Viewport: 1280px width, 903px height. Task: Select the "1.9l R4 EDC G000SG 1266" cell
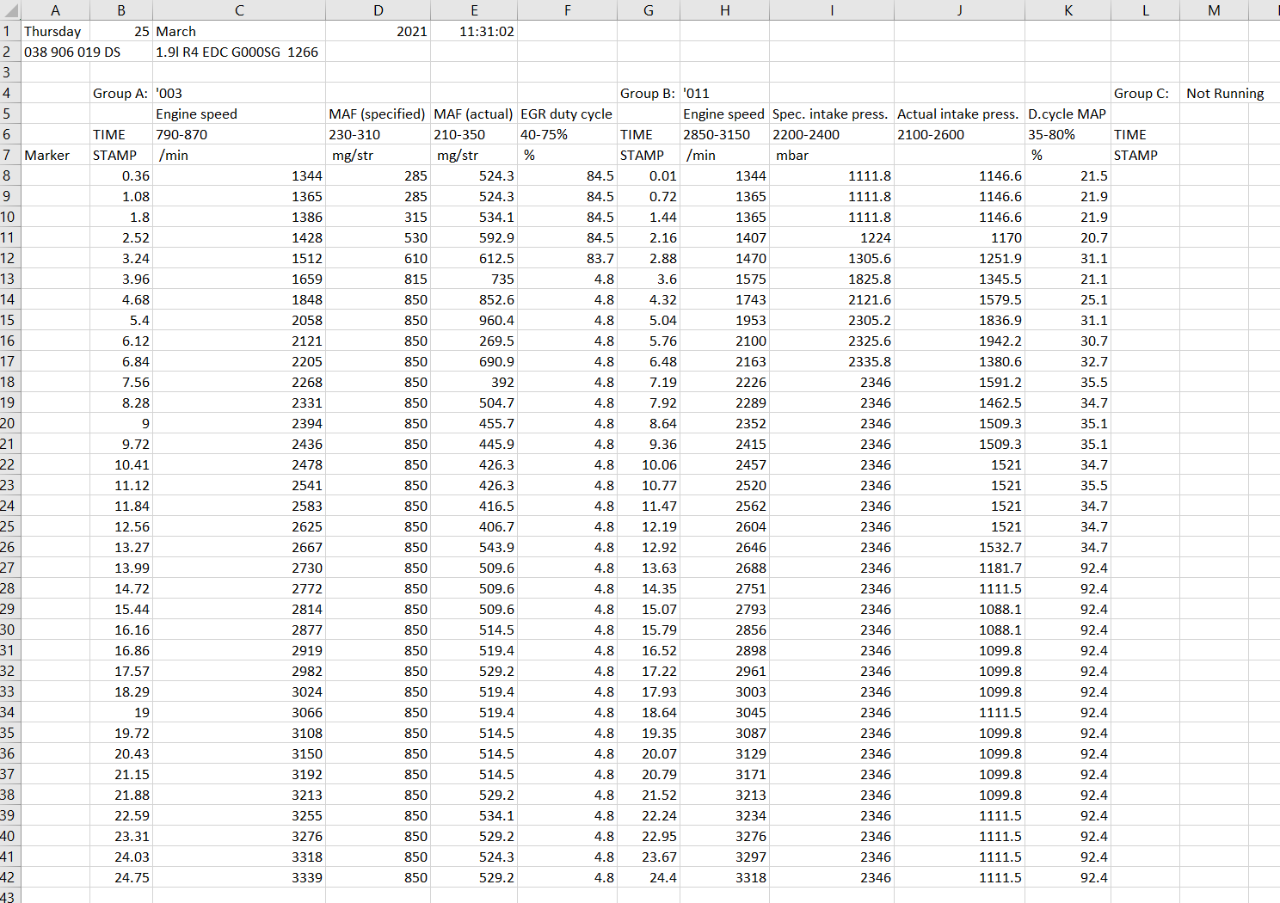tap(238, 52)
